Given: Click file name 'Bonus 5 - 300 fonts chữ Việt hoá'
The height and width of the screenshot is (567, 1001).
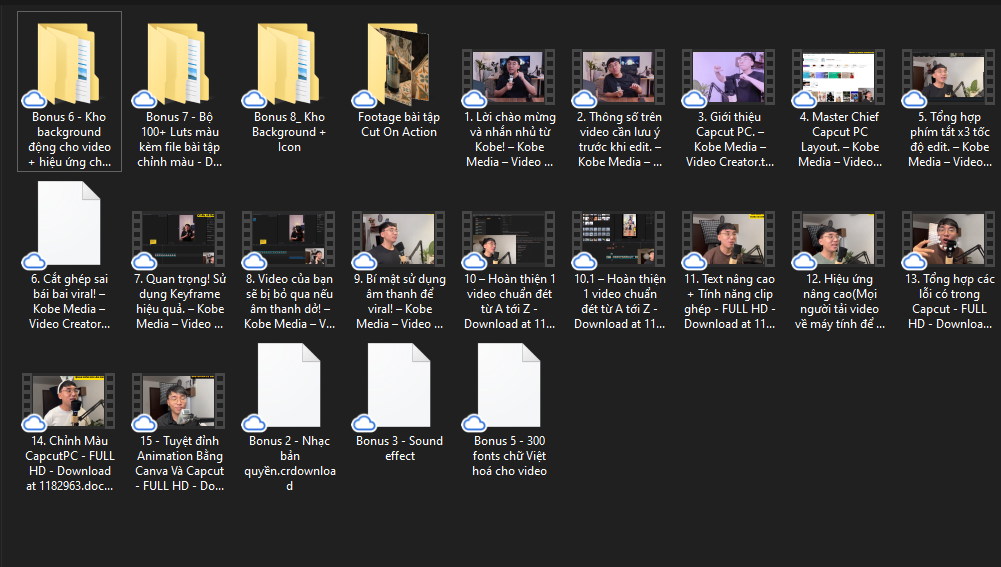Looking at the screenshot, I should coord(509,456).
